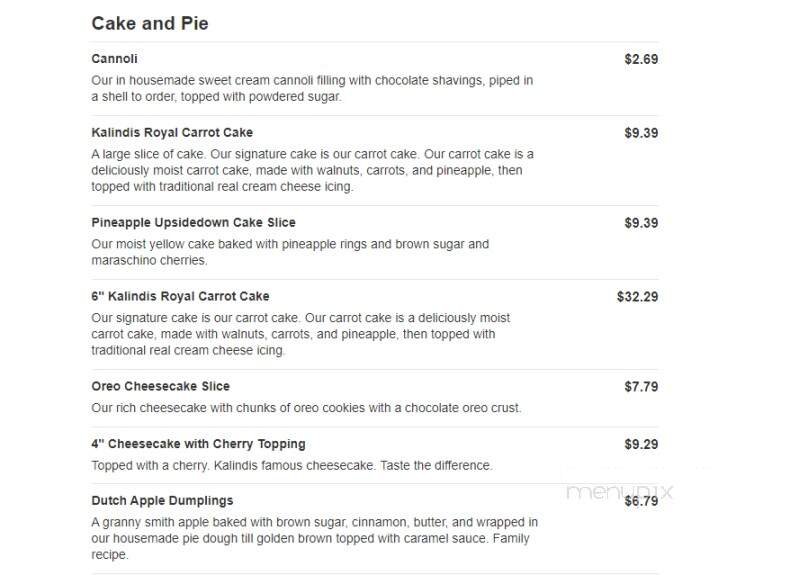Click the Pineapple Upsidedown Cake description
The width and height of the screenshot is (799, 575).
pyautogui.click(x=290, y=252)
